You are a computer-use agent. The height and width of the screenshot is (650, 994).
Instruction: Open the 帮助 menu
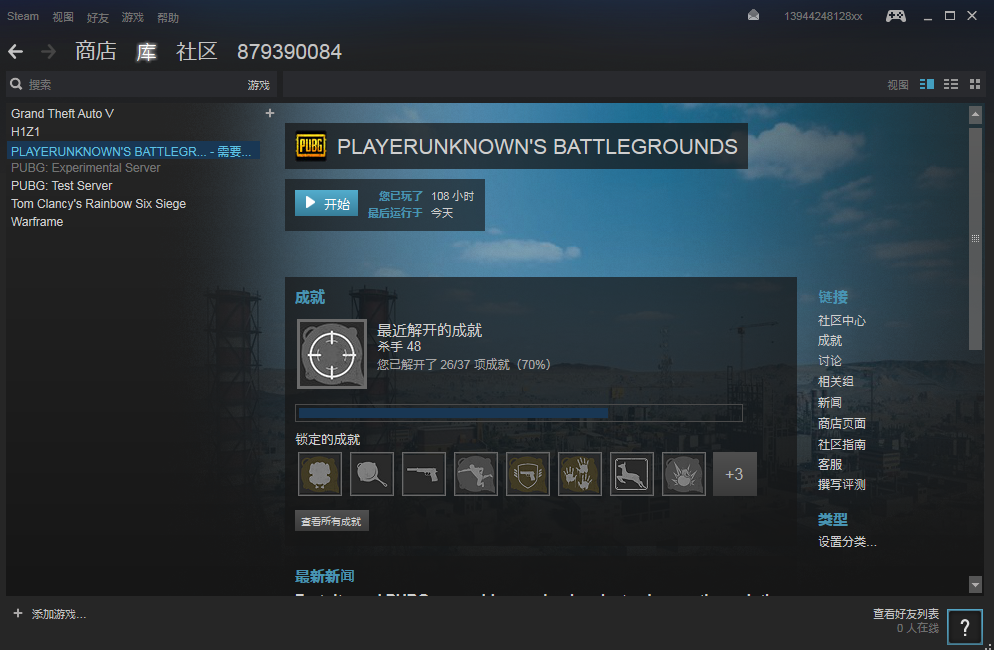coord(168,17)
